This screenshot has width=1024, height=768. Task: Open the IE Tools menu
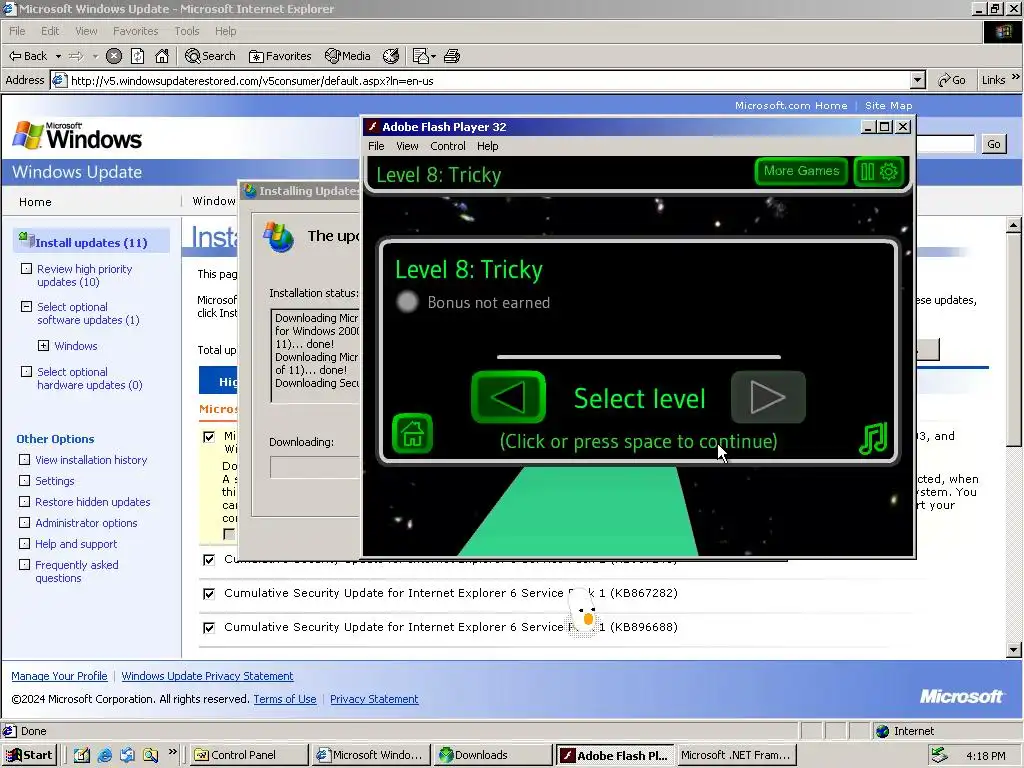(187, 31)
